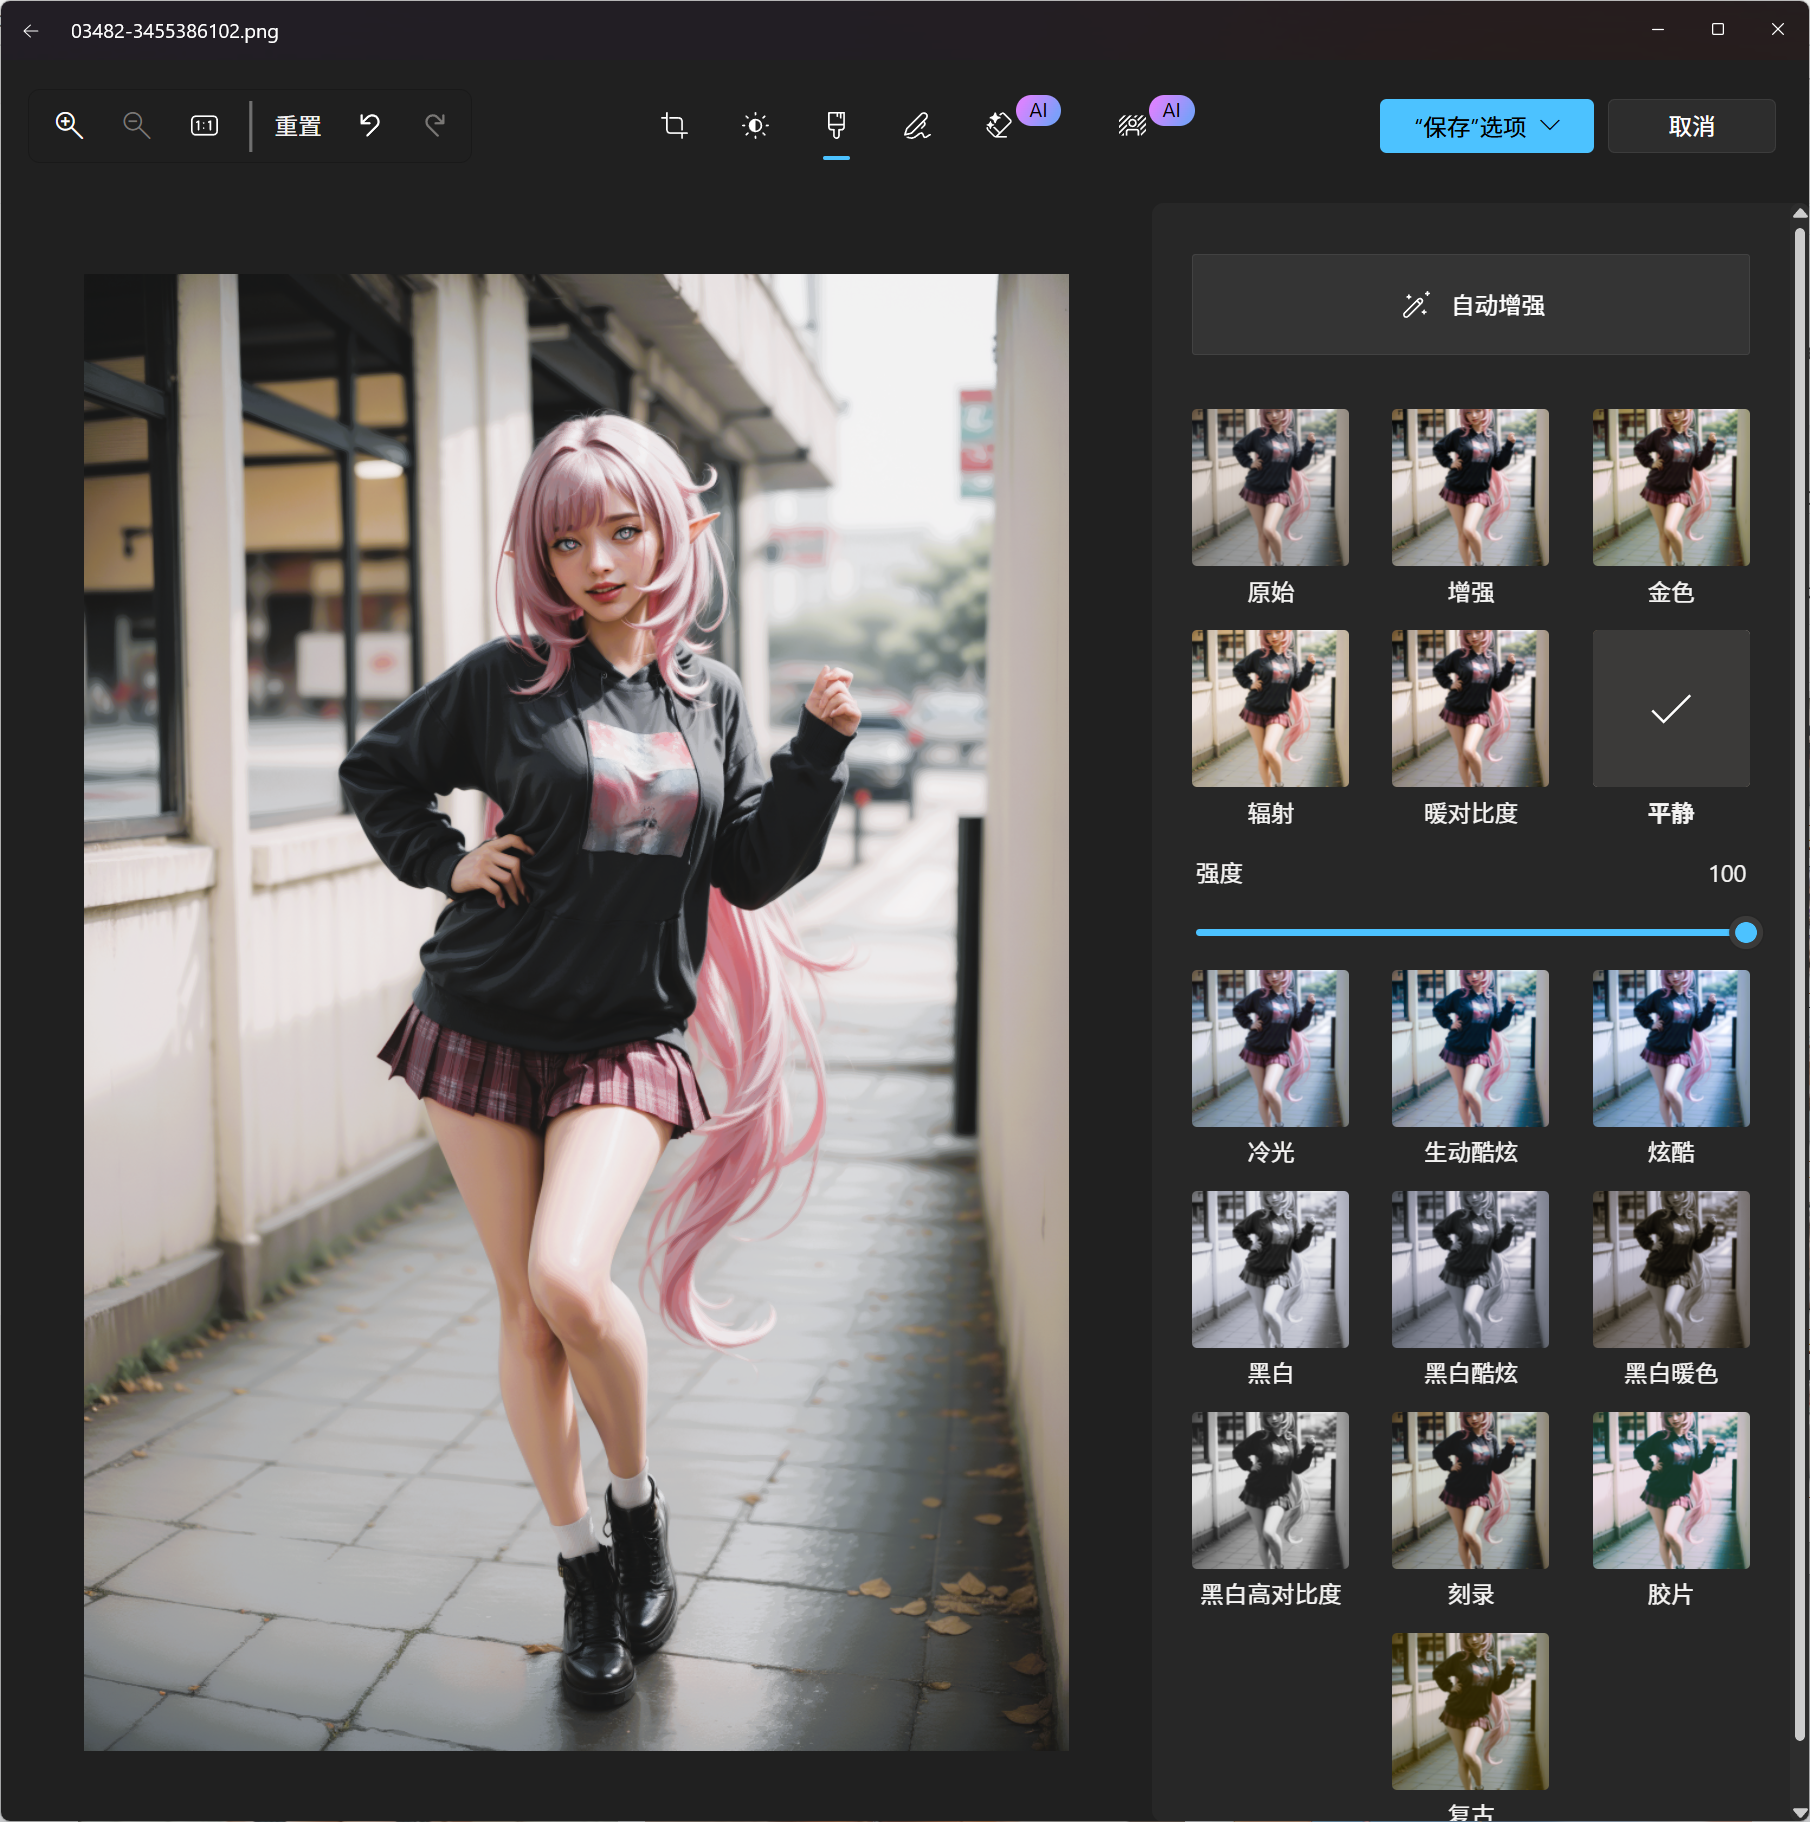Click the 重置 reset button
The width and height of the screenshot is (1810, 1822).
(298, 126)
